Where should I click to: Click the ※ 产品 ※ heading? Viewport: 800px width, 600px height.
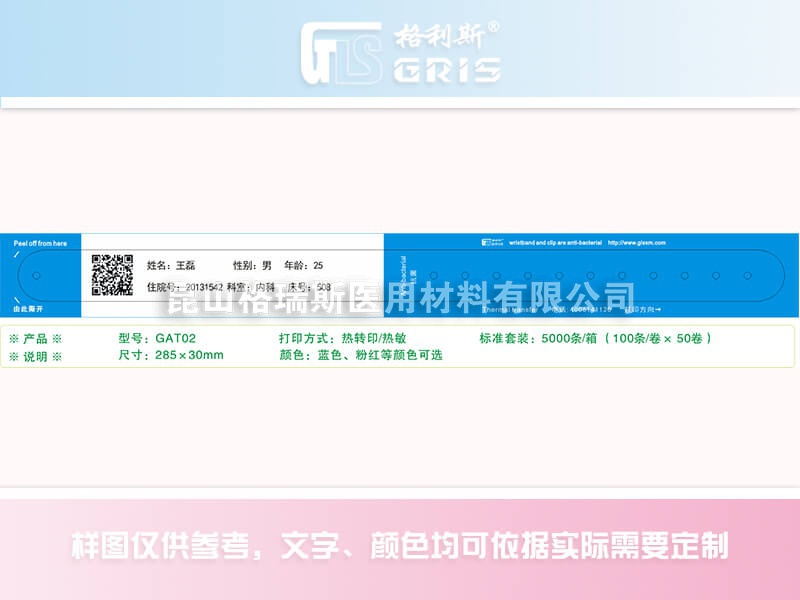(x=35, y=339)
